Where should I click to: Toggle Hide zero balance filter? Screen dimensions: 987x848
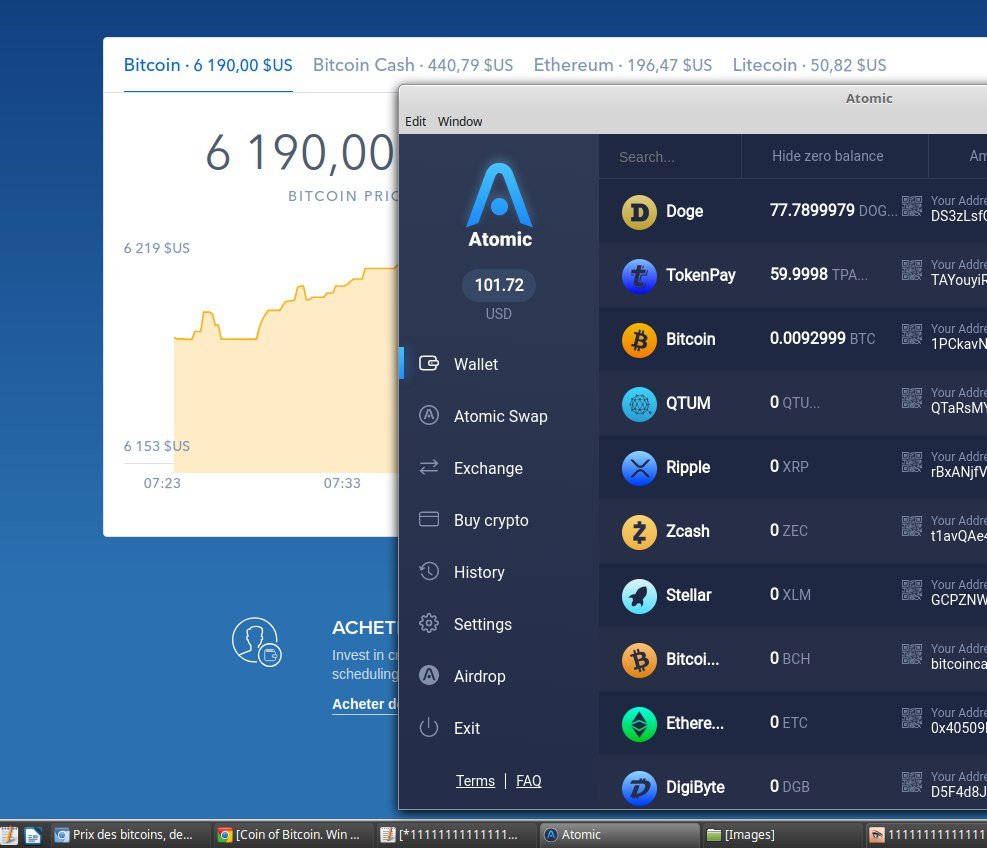click(827, 156)
